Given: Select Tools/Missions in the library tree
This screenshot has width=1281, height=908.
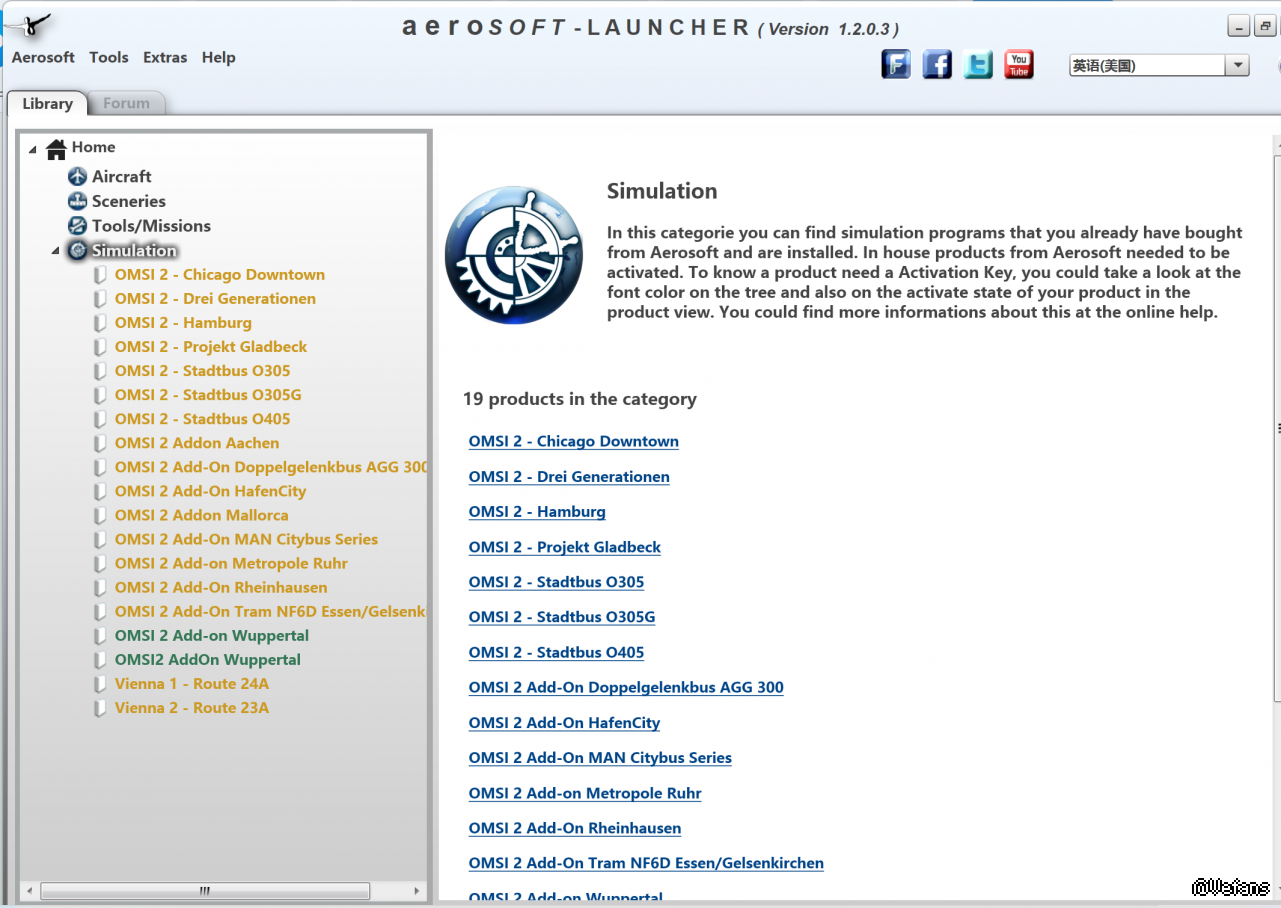Looking at the screenshot, I should pos(151,226).
